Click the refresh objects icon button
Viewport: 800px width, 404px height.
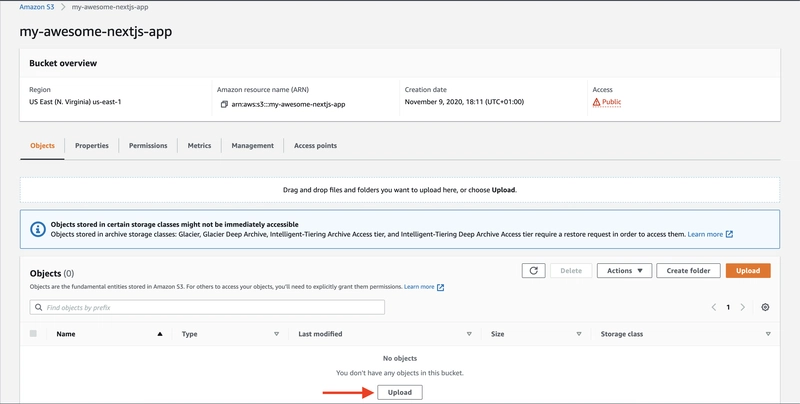(534, 270)
